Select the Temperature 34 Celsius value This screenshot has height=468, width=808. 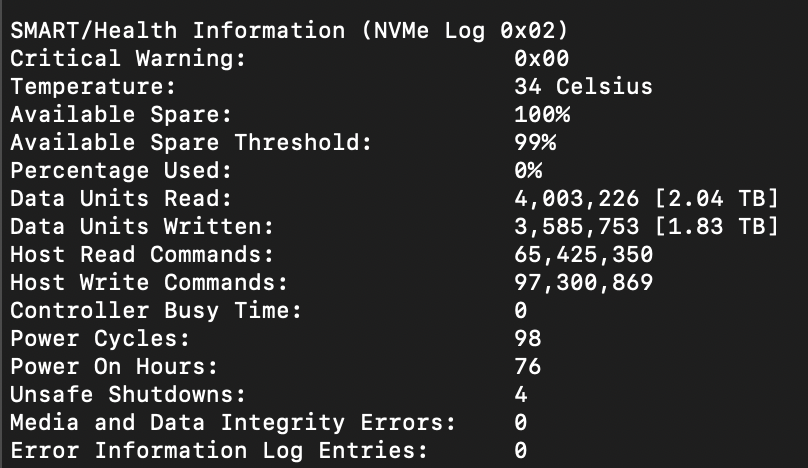[583, 86]
